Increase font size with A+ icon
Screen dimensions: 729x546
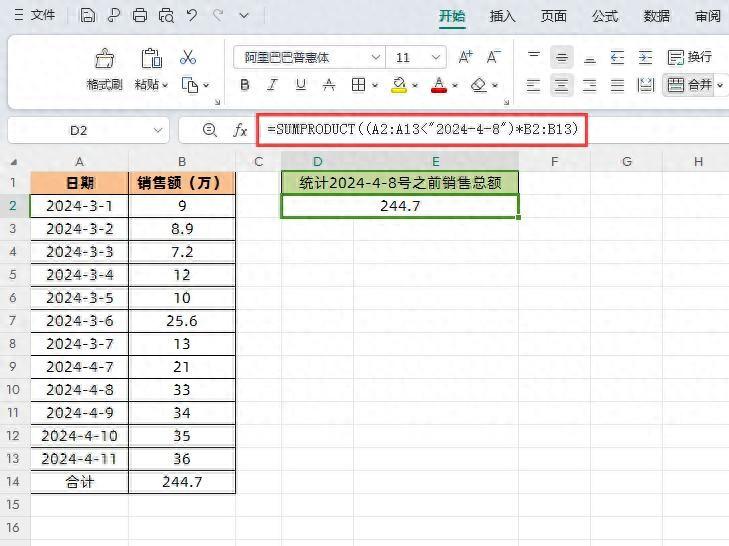pos(465,57)
